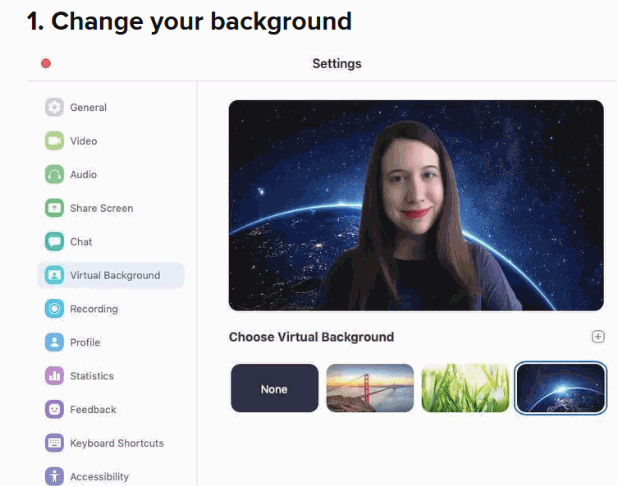Open the Accessibility settings section
The height and width of the screenshot is (486, 617).
point(98,476)
